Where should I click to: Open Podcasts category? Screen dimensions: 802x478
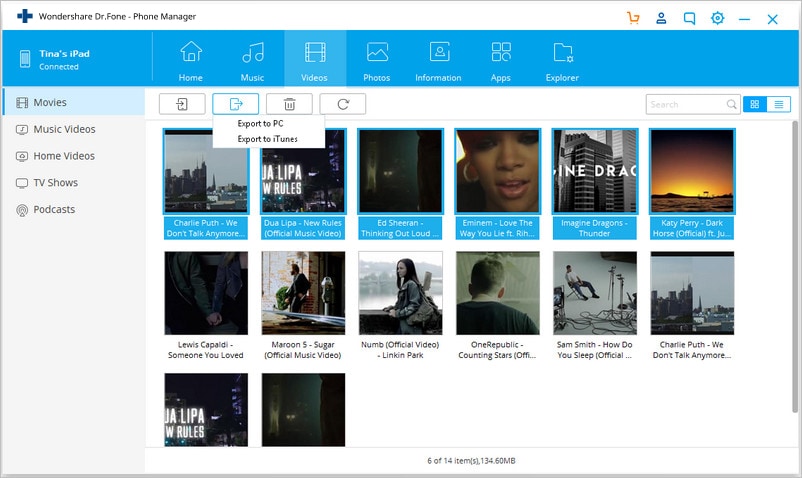tap(73, 210)
